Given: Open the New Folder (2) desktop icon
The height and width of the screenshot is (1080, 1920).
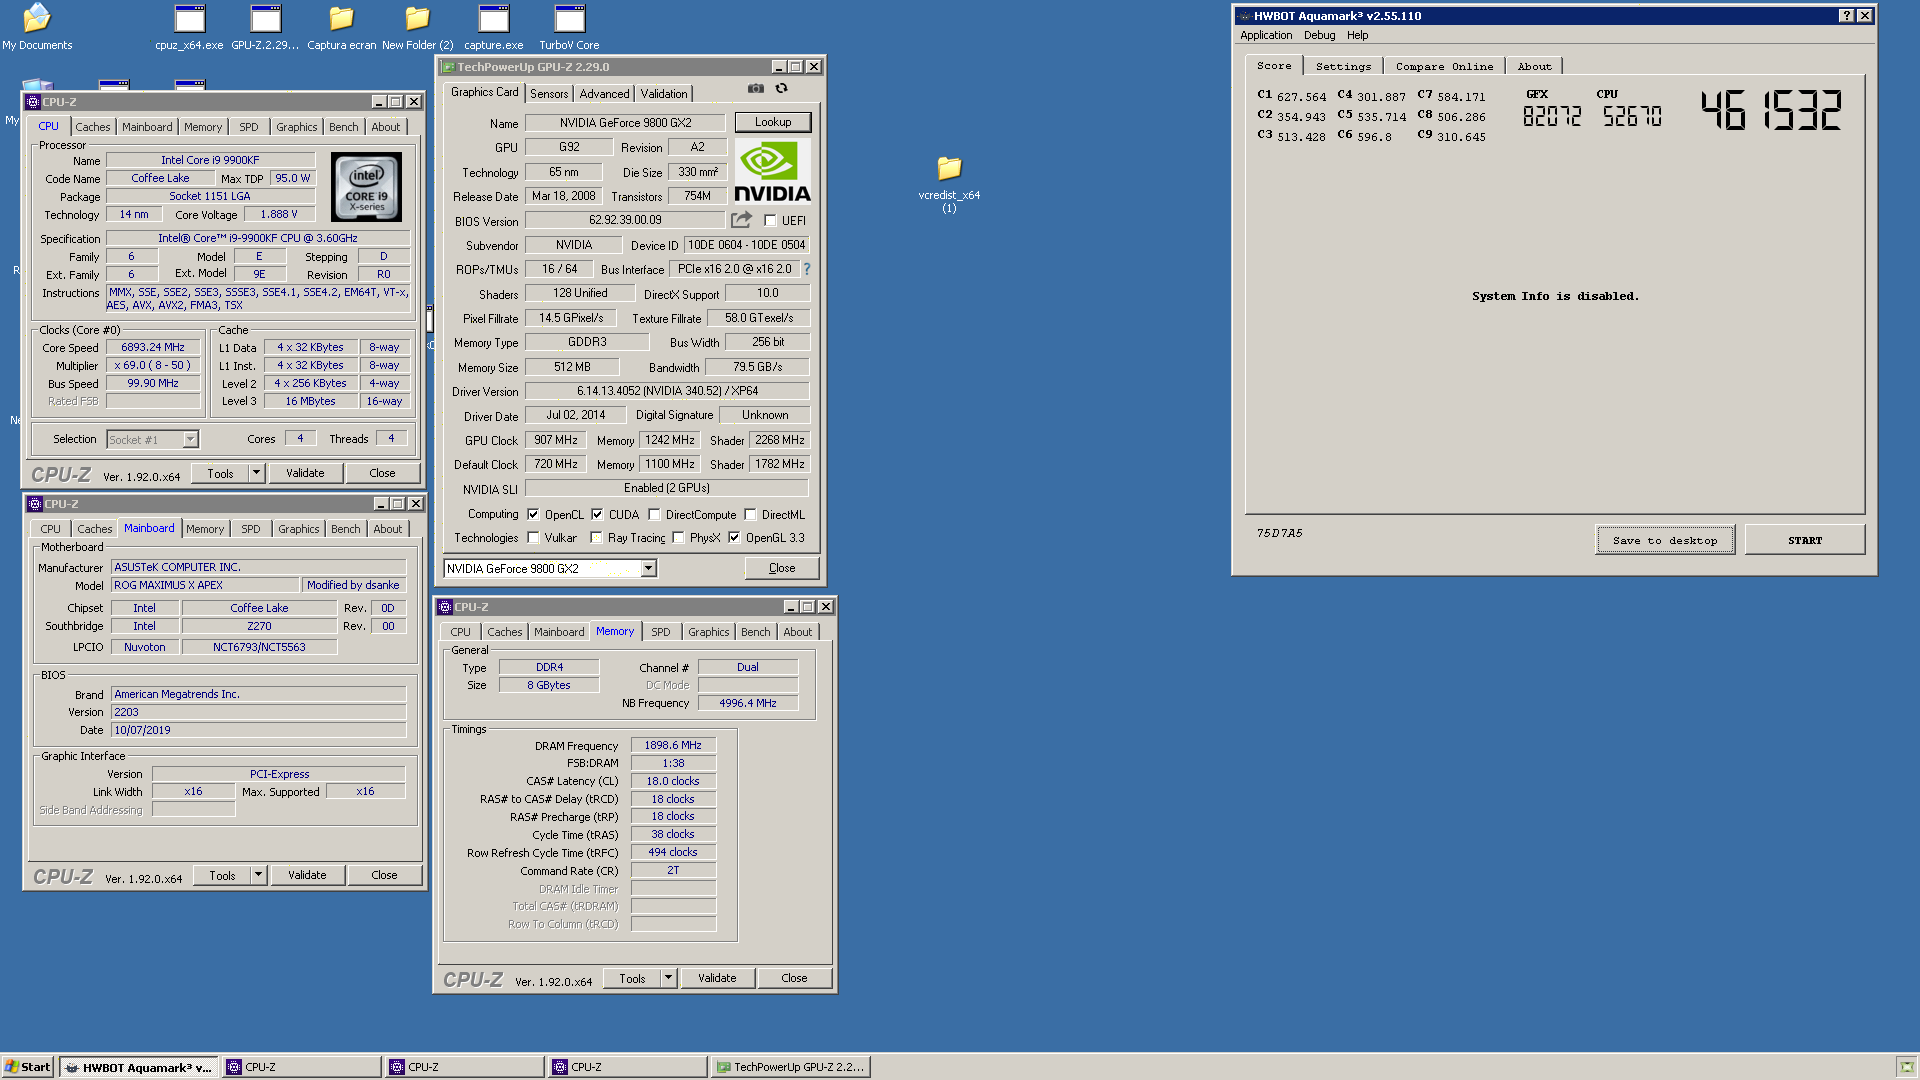Looking at the screenshot, I should click(x=418, y=27).
